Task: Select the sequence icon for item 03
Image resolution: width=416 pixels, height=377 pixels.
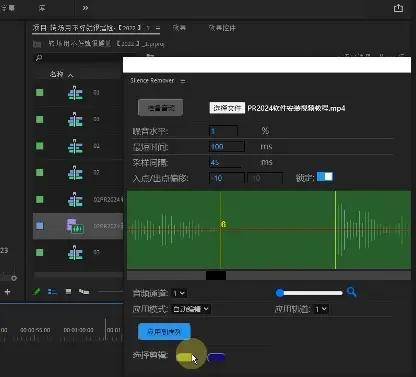Action: tap(75, 119)
